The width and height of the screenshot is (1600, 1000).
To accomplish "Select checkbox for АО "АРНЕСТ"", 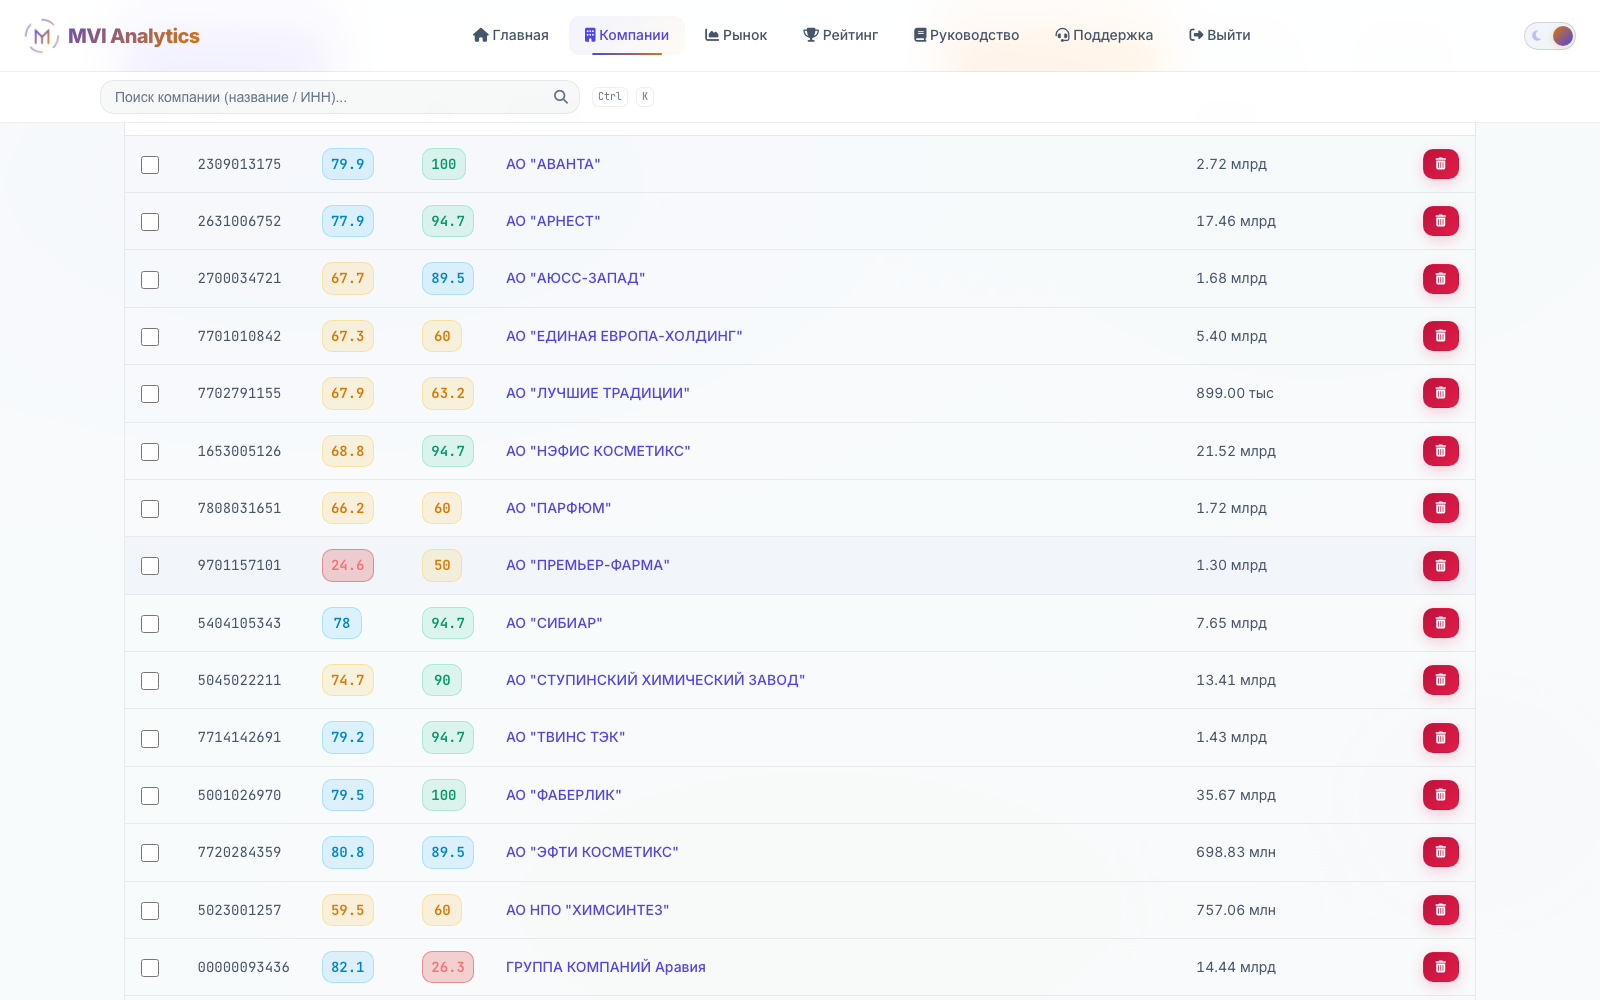I will point(150,222).
